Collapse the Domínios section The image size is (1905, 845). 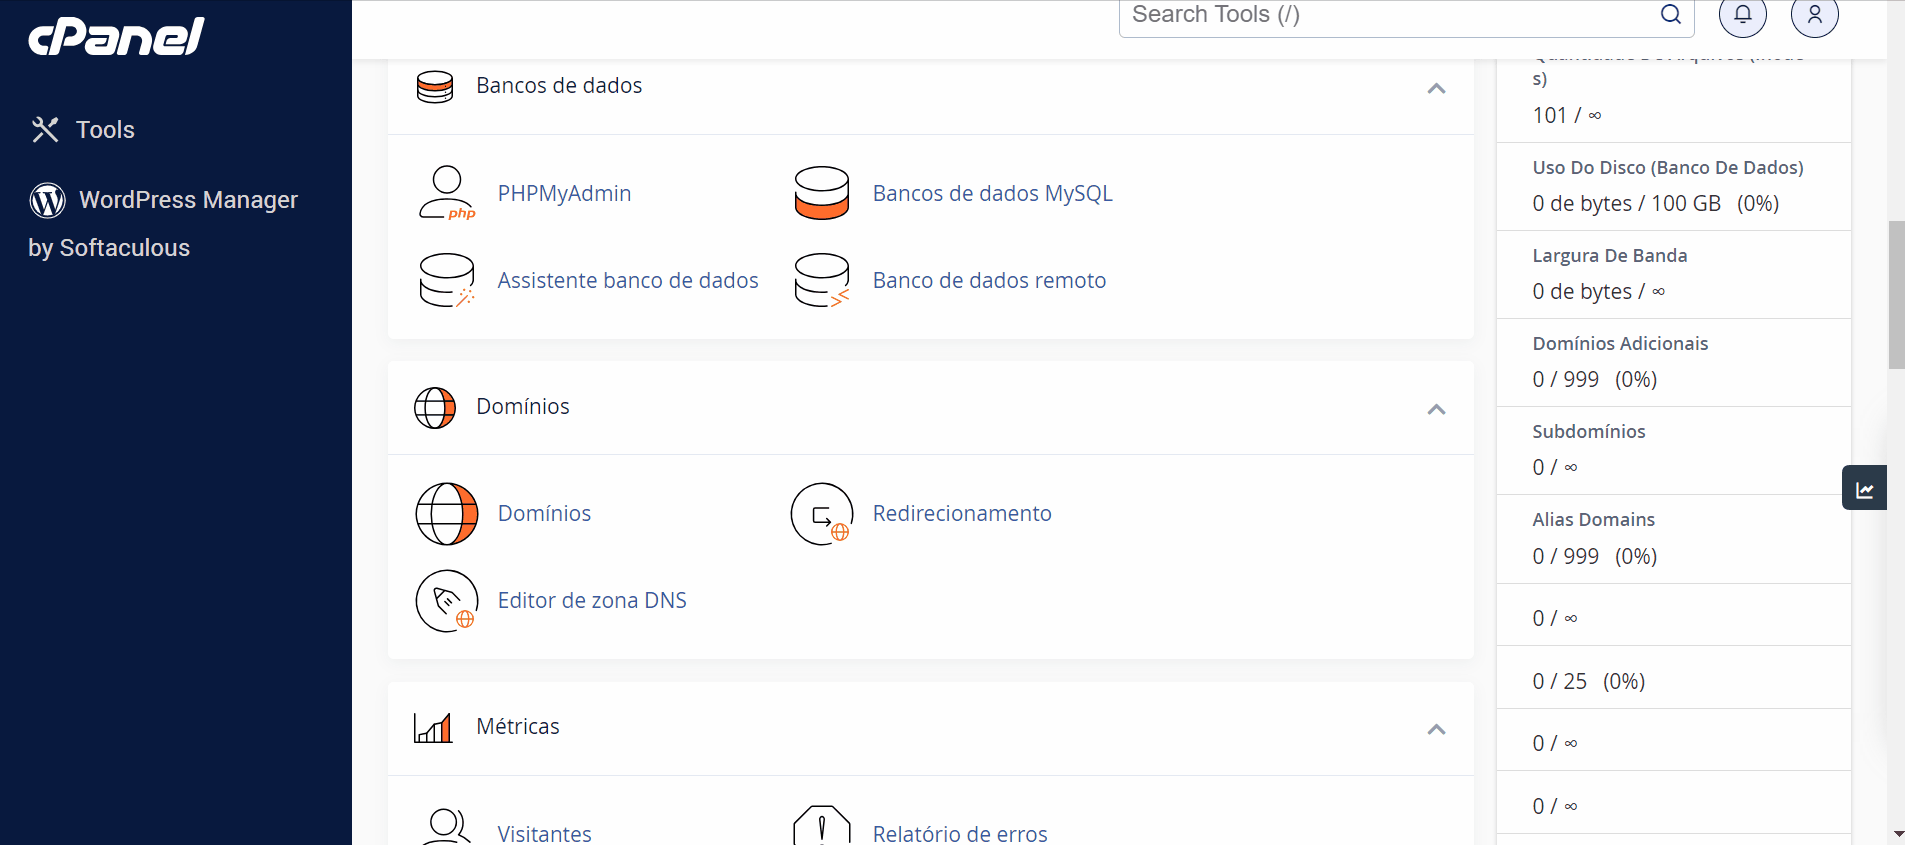click(1436, 409)
